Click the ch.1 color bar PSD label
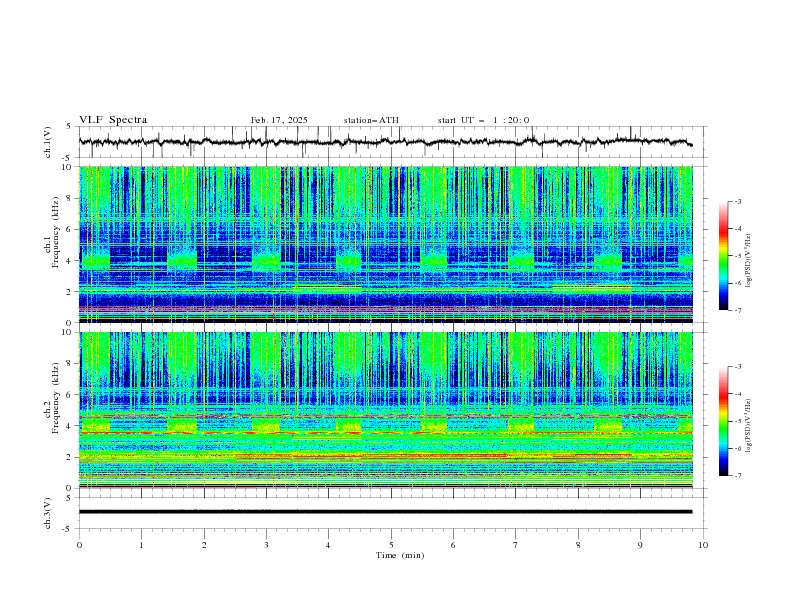The image size is (792, 612). pyautogui.click(x=749, y=261)
